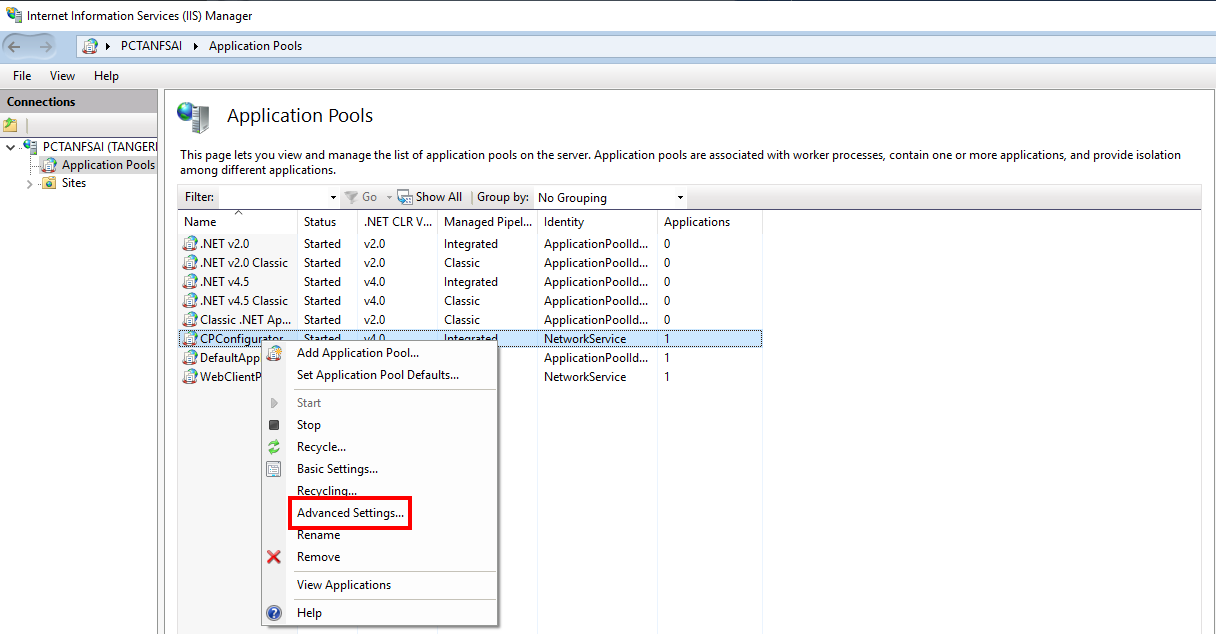The image size is (1216, 634).
Task: Click the red Remove X icon
Action: click(274, 557)
